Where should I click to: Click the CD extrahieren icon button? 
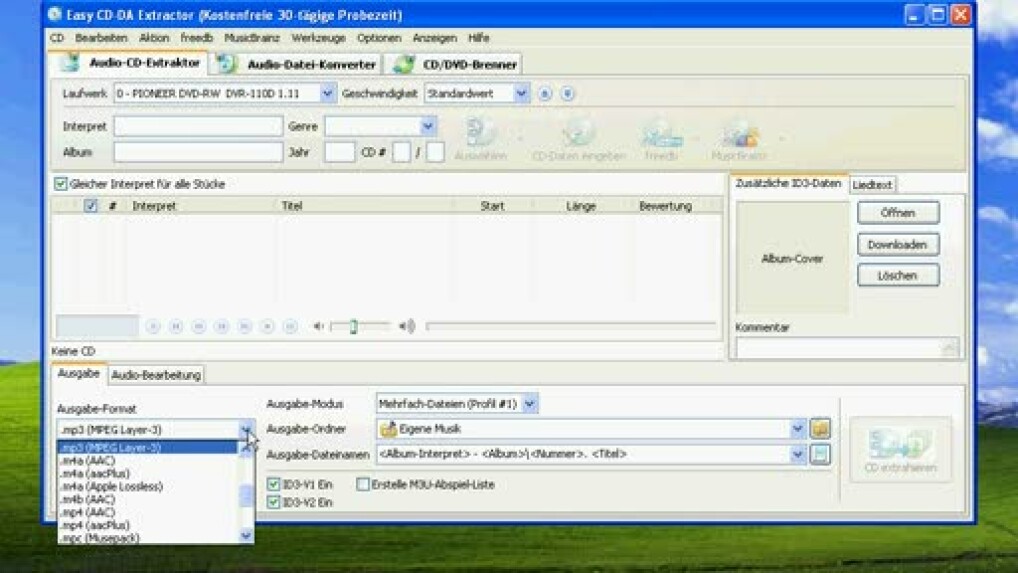pyautogui.click(x=900, y=449)
